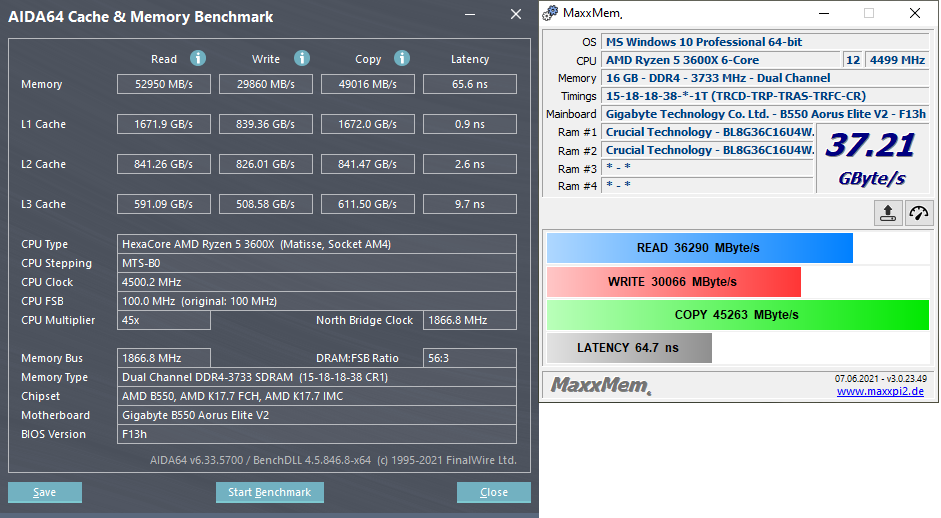Click L3 Cache Copy value 611.50 GB/s
This screenshot has width=941, height=518.
tap(368, 204)
